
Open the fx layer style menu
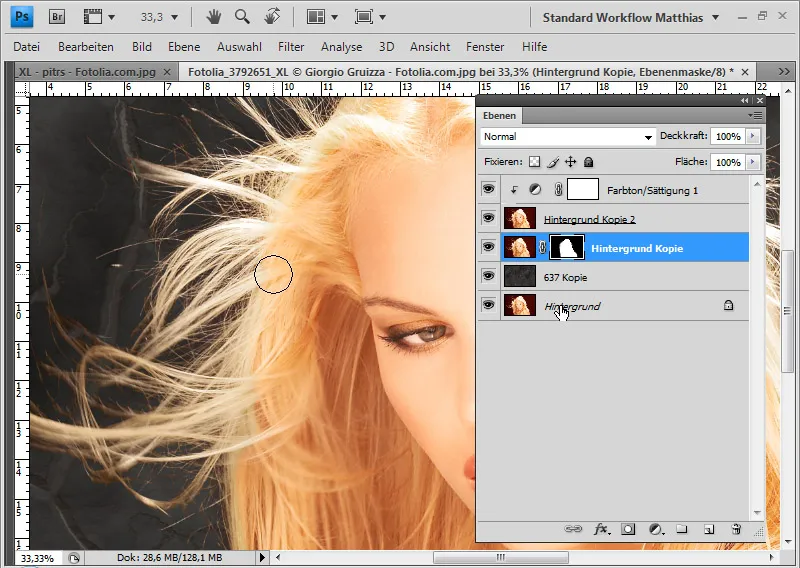tap(602, 529)
